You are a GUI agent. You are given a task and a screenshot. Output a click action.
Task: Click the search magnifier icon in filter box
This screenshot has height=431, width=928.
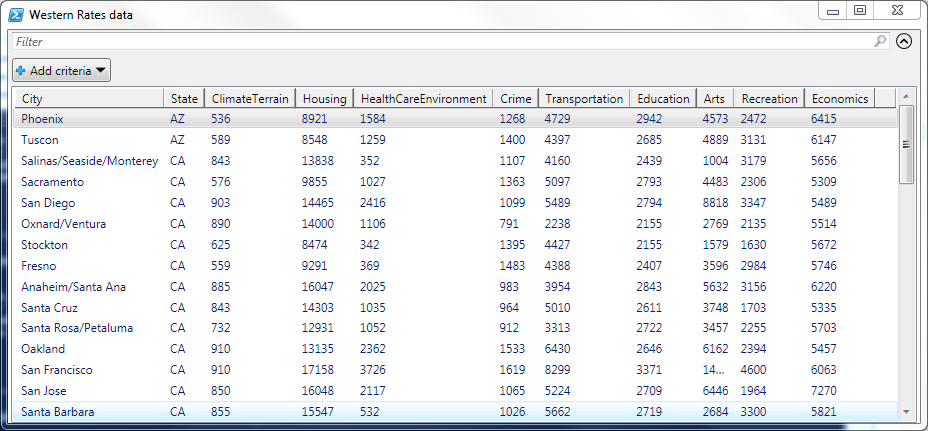pos(880,41)
